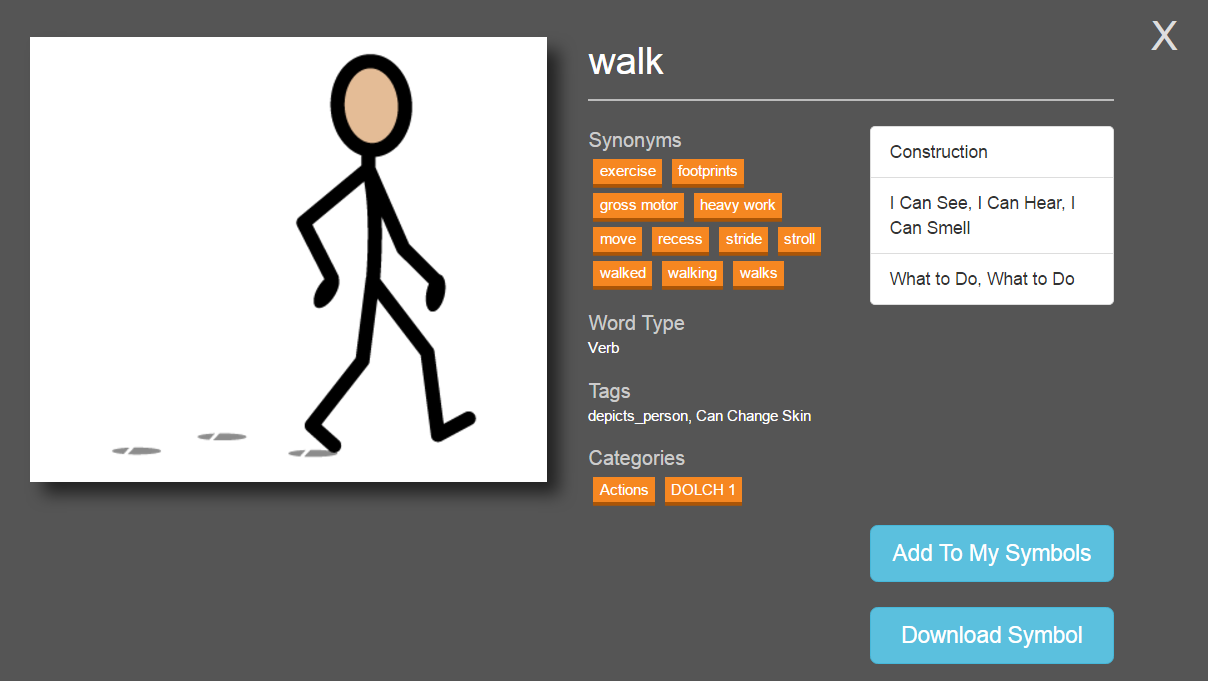Click the 'gross motor' synonym tag
The height and width of the screenshot is (681, 1208).
[638, 206]
